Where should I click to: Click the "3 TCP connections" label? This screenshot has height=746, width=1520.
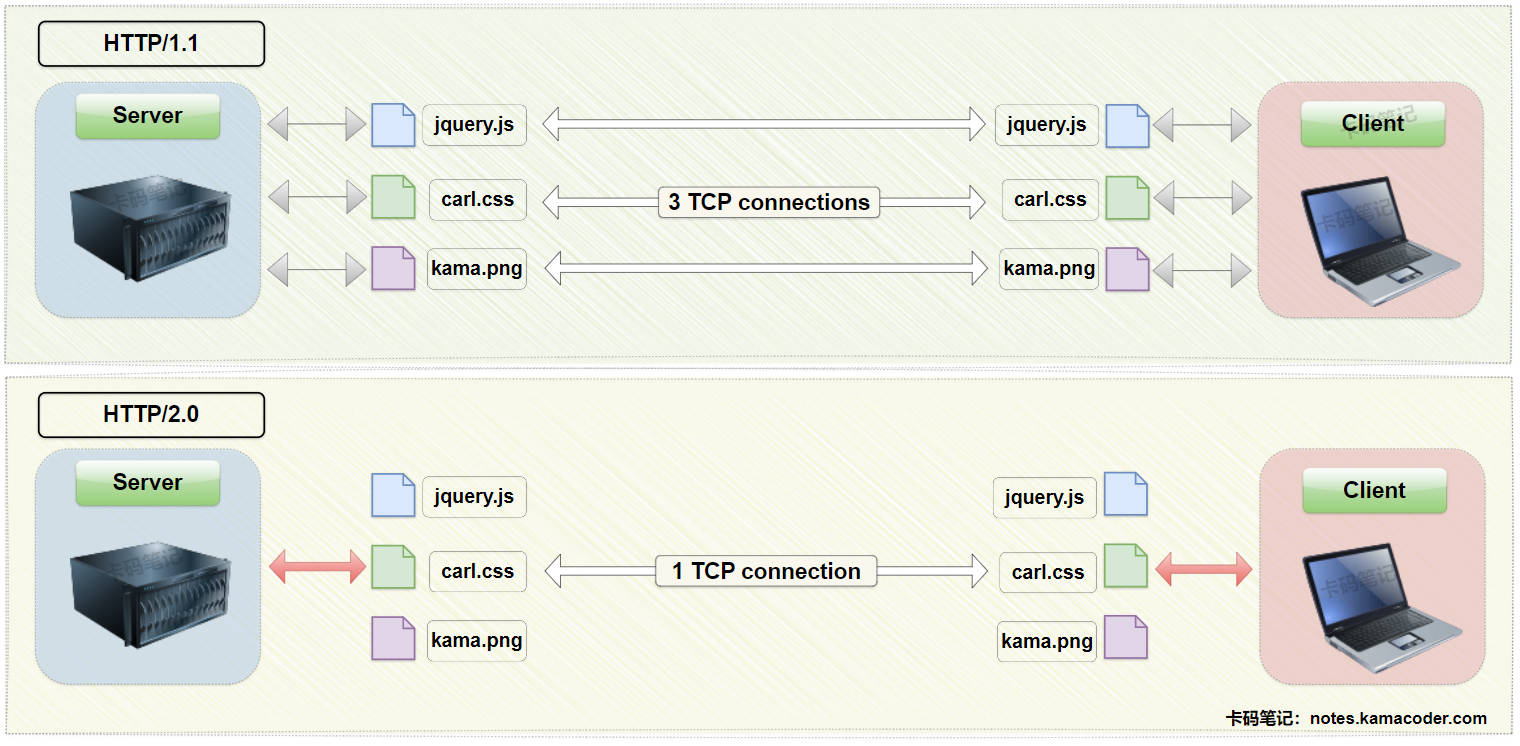click(768, 202)
